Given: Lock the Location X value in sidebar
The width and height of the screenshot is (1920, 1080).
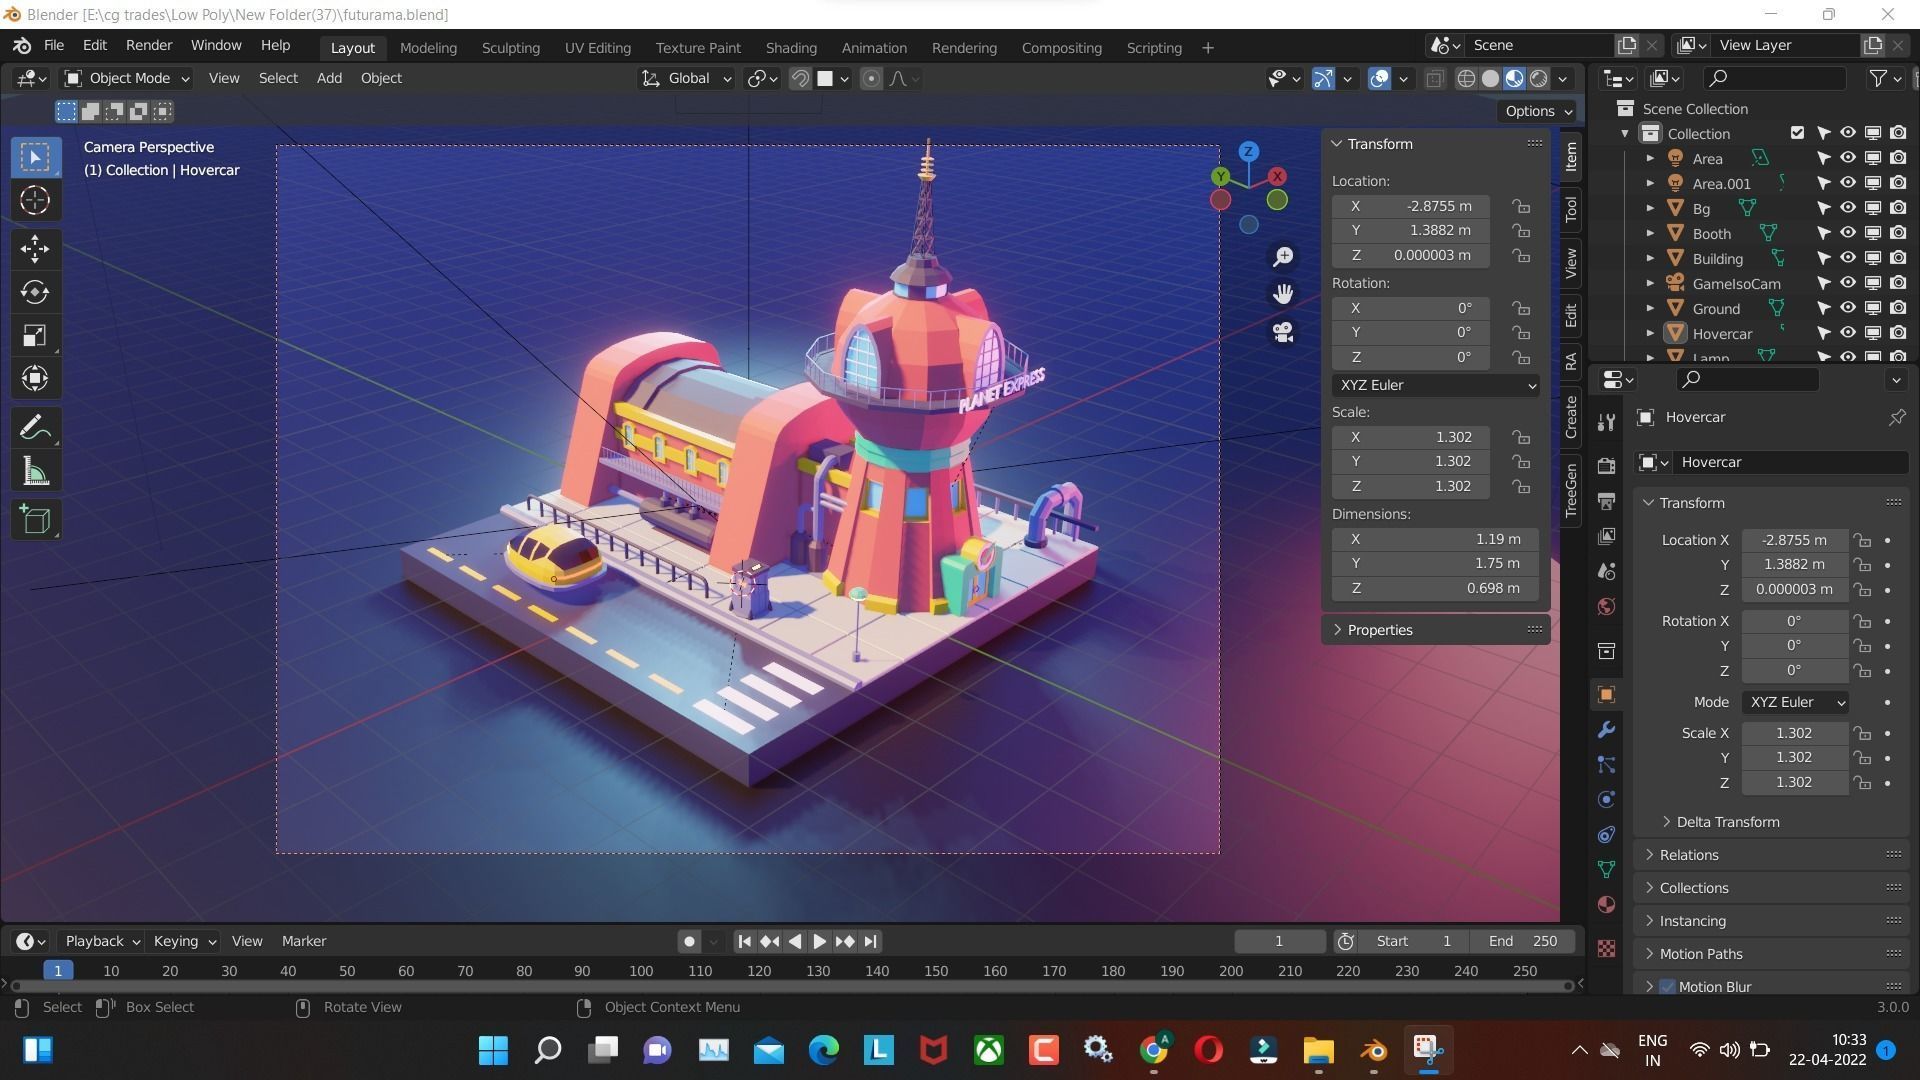Looking at the screenshot, I should coord(1521,206).
